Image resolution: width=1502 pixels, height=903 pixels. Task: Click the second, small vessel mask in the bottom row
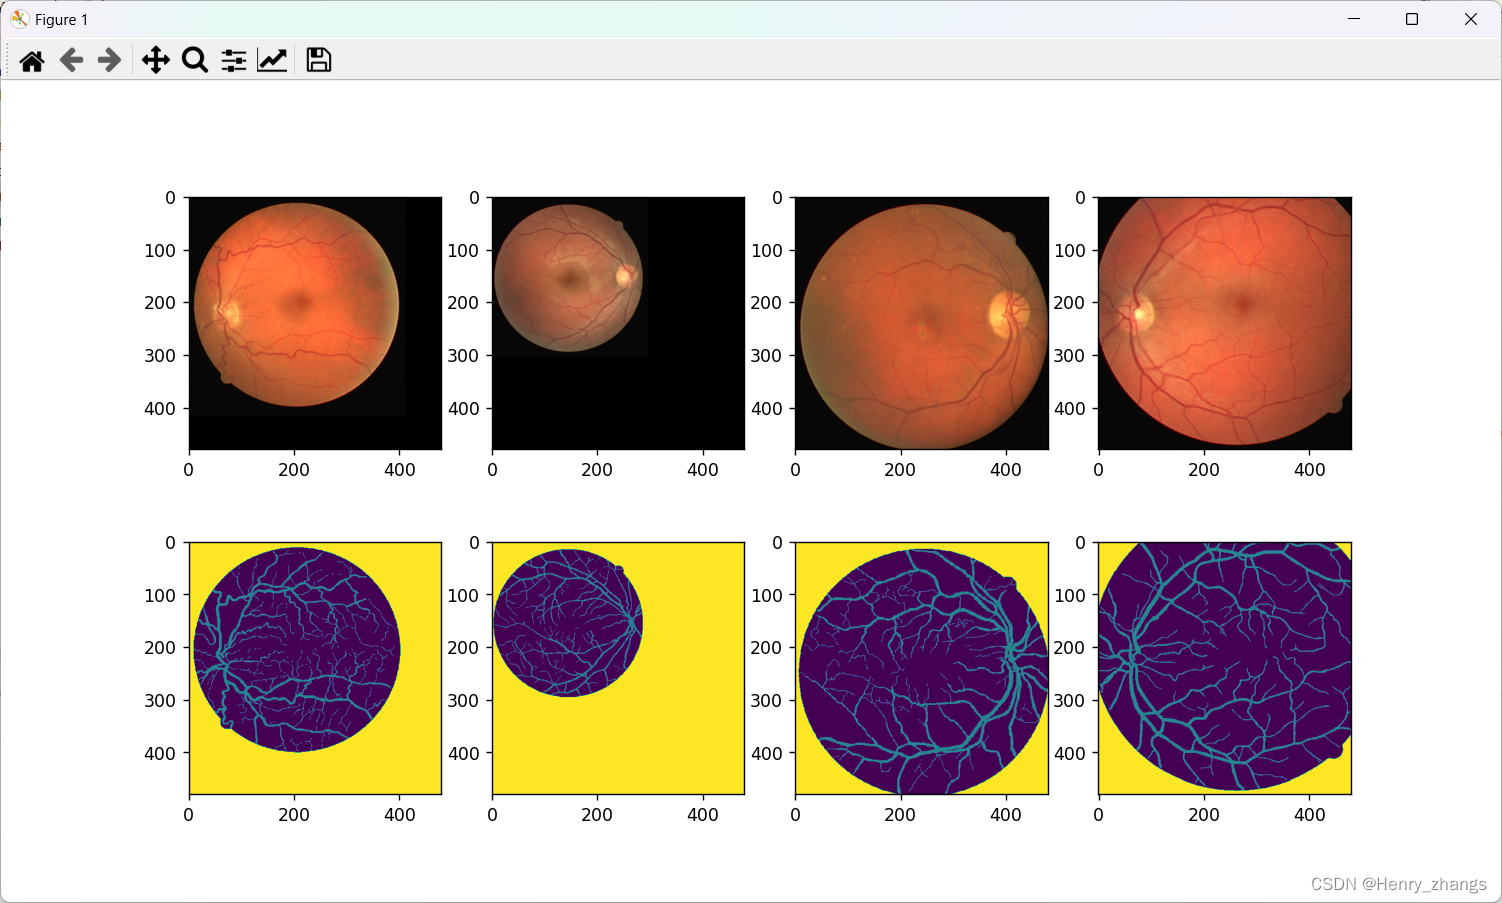[x=618, y=668]
